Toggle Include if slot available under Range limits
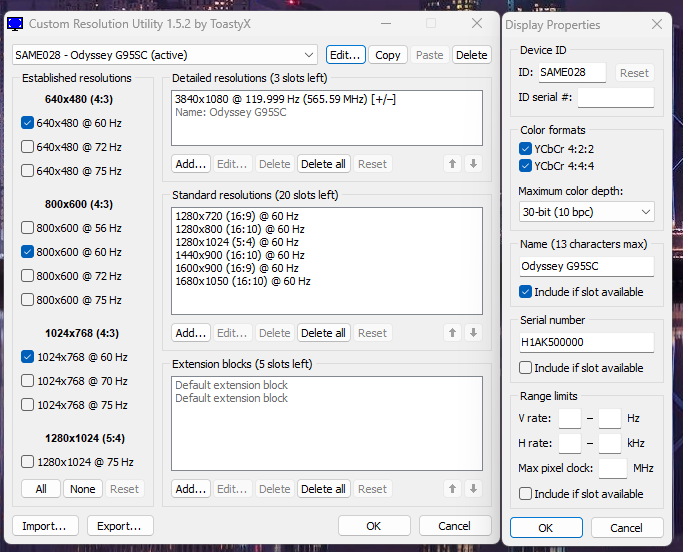Screen dimensions: 683x552 point(526,494)
